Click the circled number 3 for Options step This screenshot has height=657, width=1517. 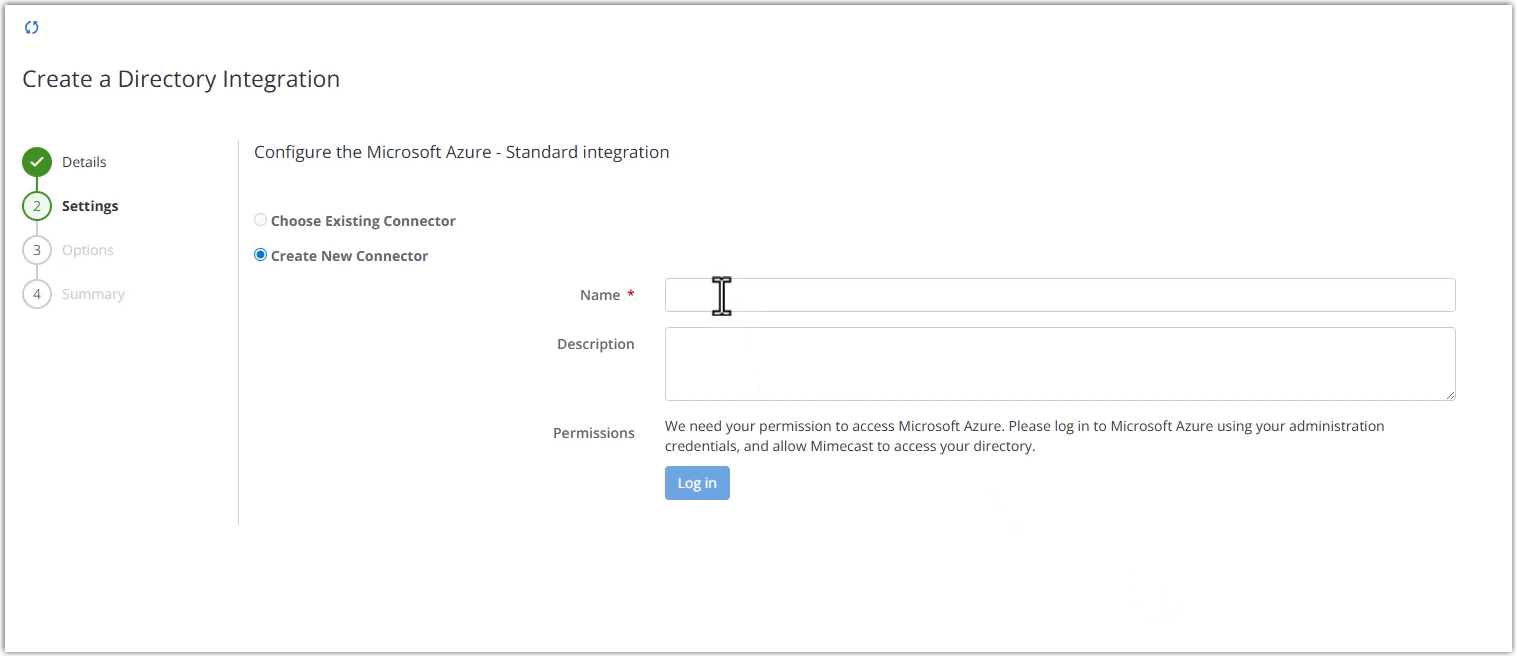(37, 249)
